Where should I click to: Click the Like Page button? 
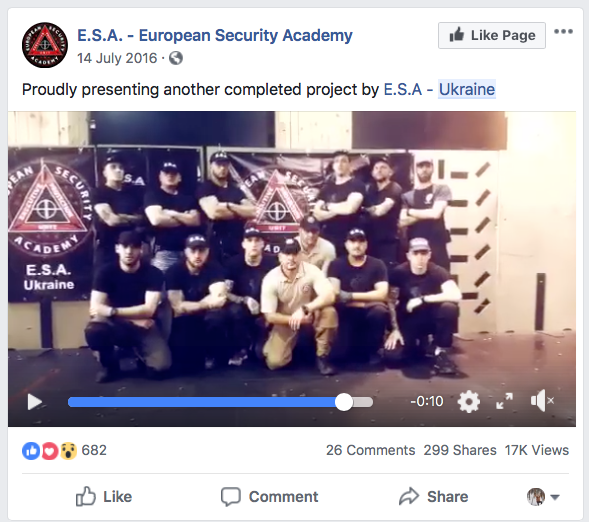492,35
